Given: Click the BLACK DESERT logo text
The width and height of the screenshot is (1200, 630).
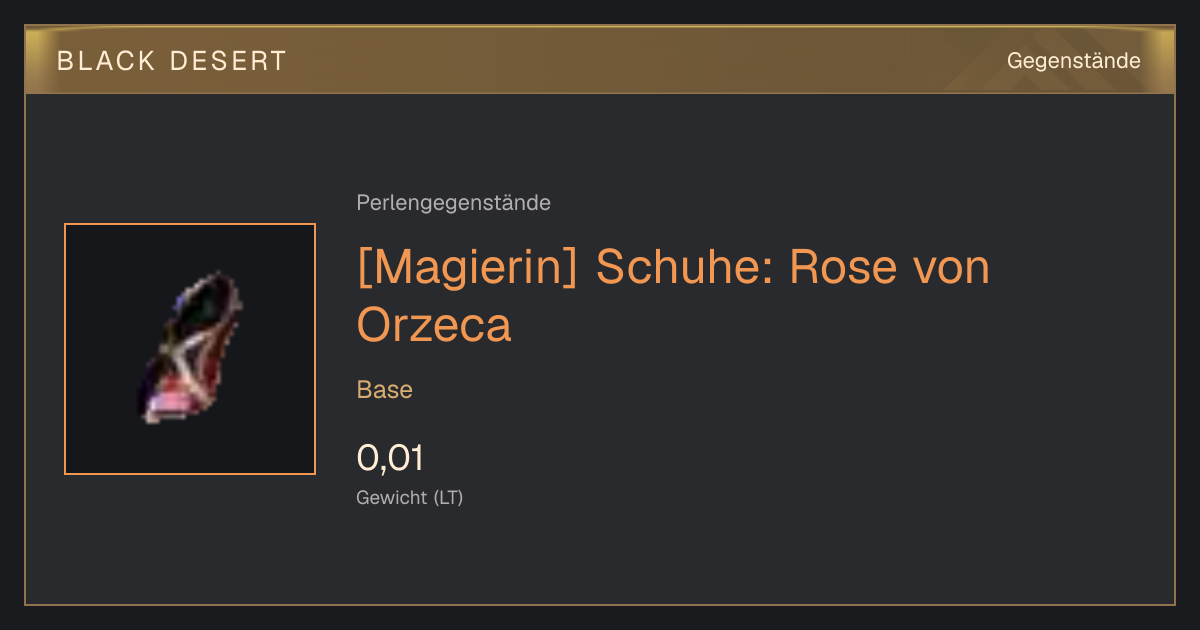Looking at the screenshot, I should [x=171, y=61].
